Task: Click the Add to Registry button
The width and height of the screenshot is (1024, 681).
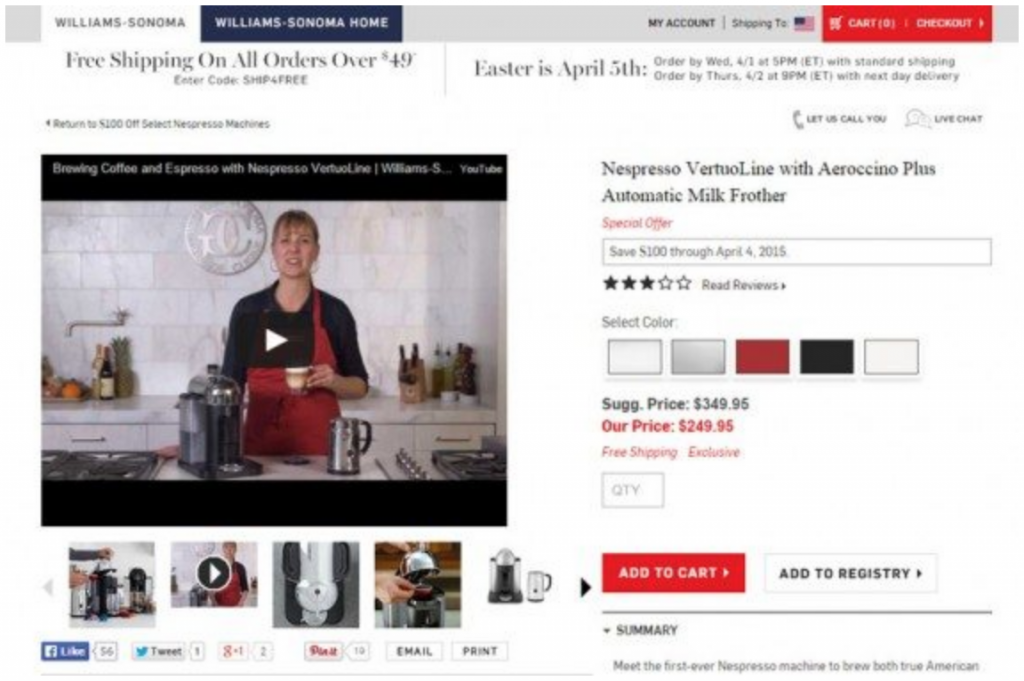Action: tap(850, 573)
